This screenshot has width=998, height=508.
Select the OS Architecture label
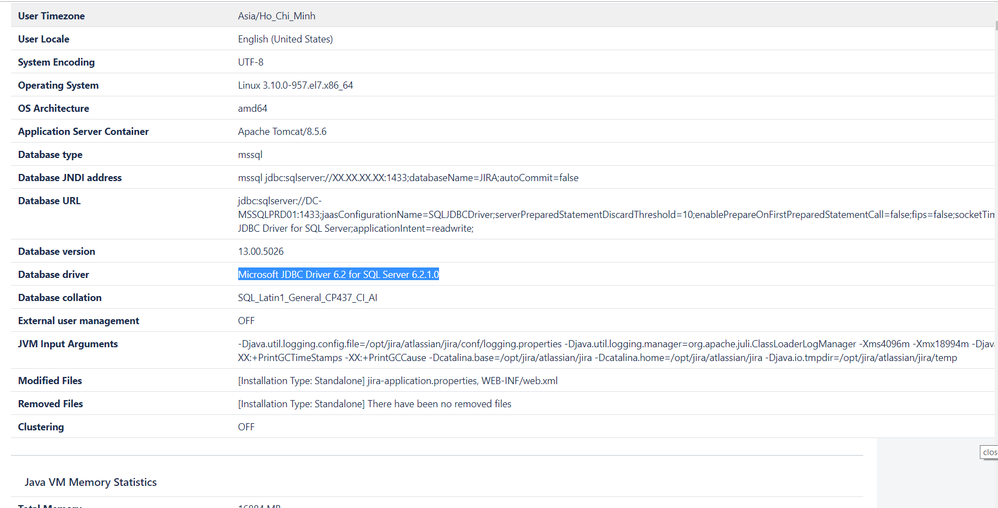pyautogui.click(x=53, y=108)
